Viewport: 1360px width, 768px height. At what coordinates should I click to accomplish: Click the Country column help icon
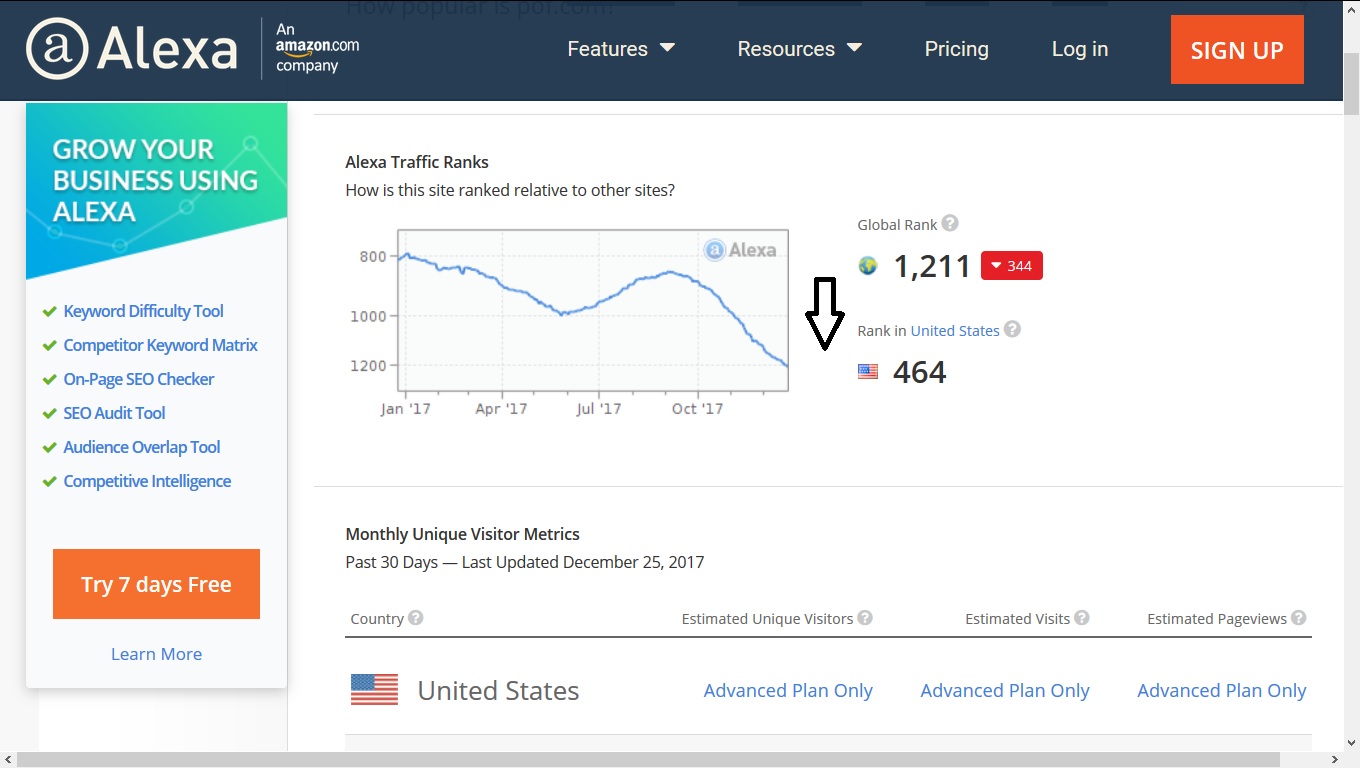coord(416,618)
